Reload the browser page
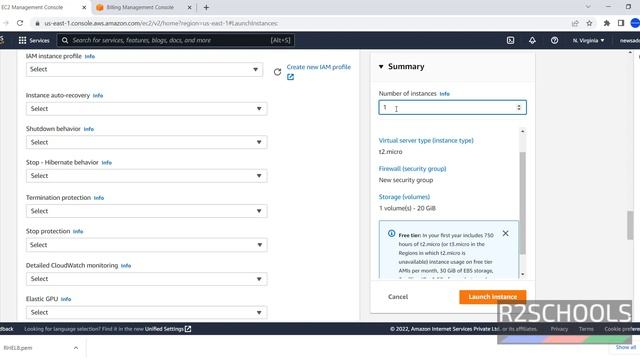The image size is (640, 360). (x=20, y=23)
